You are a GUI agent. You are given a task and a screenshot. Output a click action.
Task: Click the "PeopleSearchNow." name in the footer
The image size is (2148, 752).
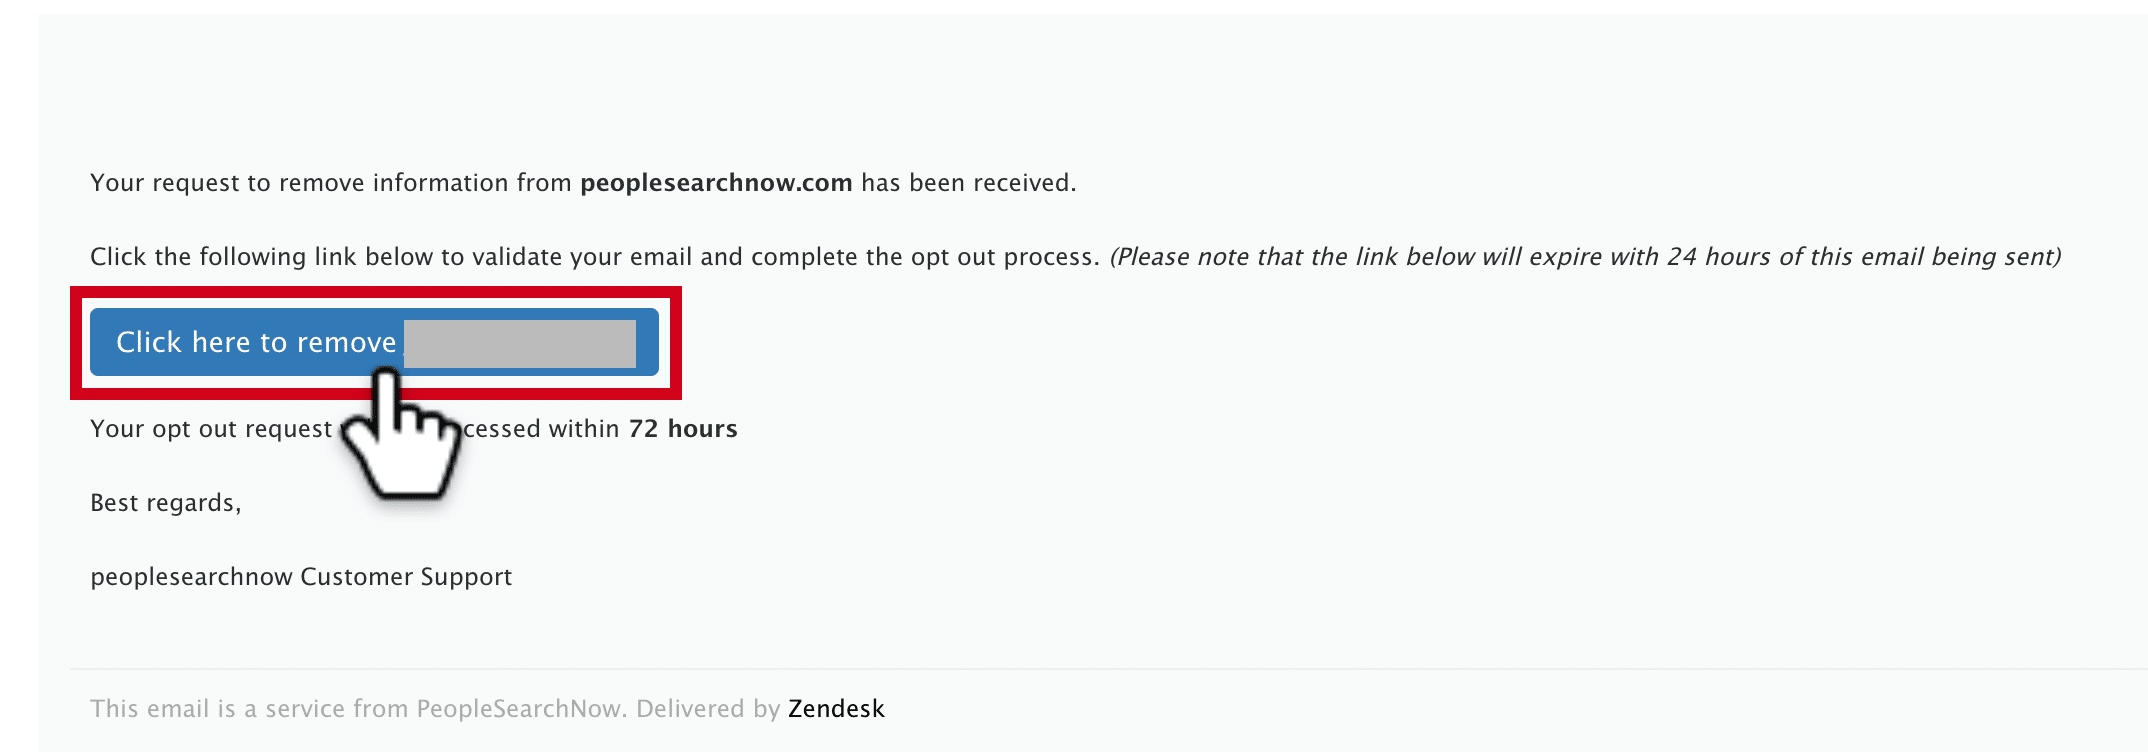522,709
